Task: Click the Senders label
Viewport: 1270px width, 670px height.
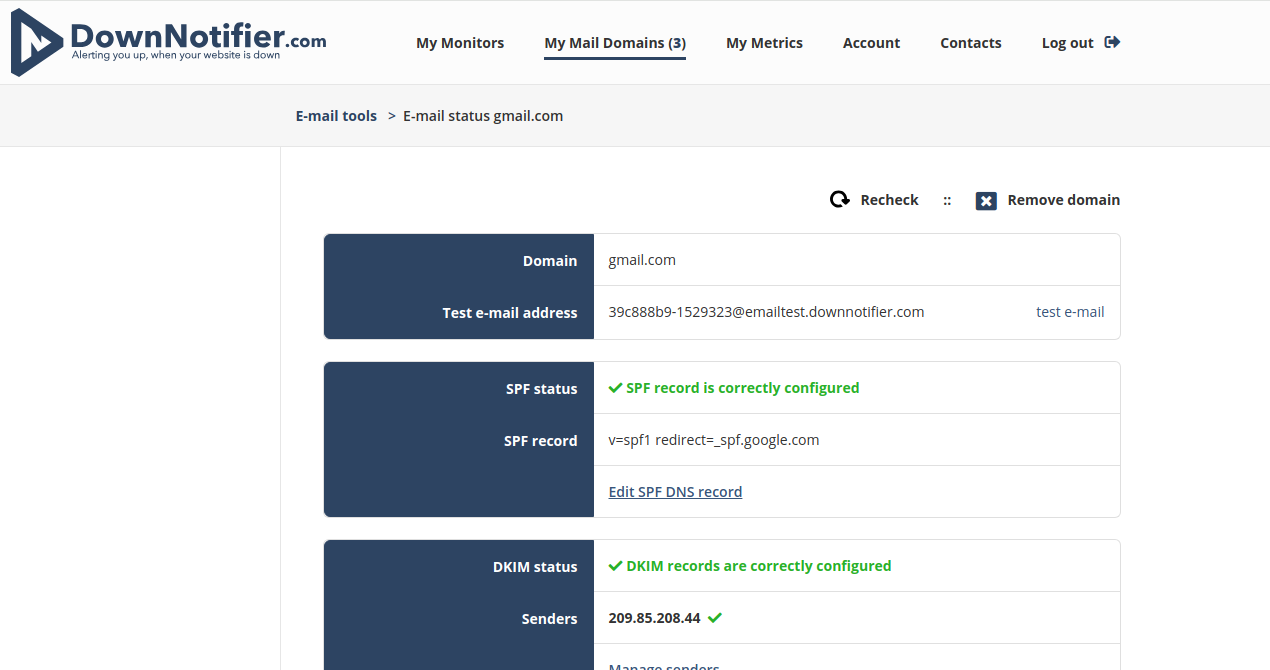Action: [x=549, y=619]
